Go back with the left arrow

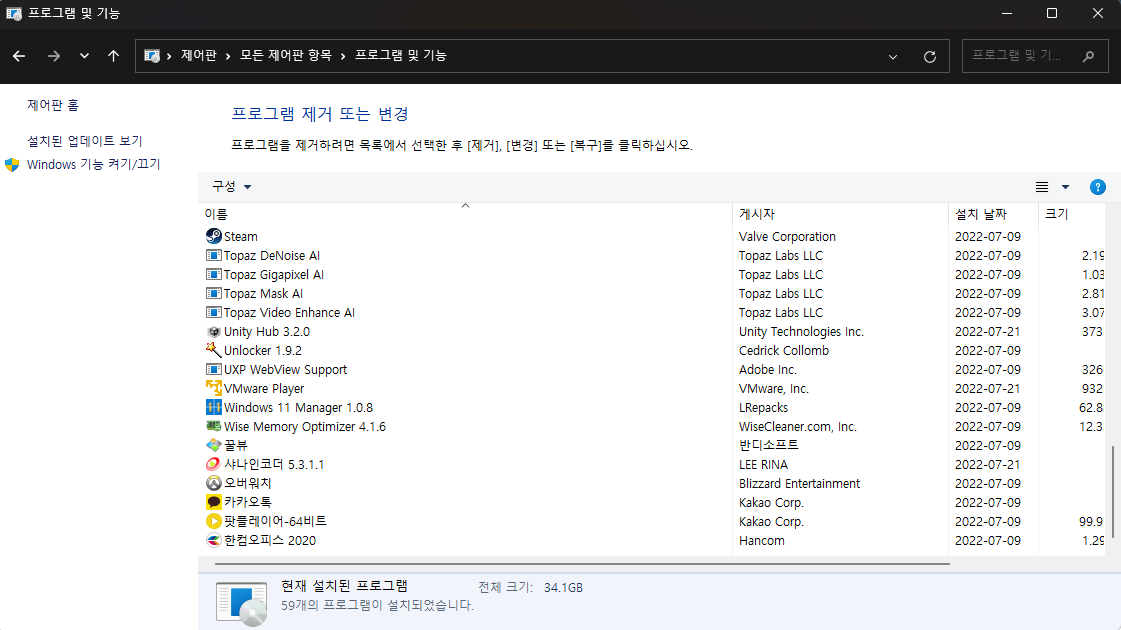(x=19, y=56)
